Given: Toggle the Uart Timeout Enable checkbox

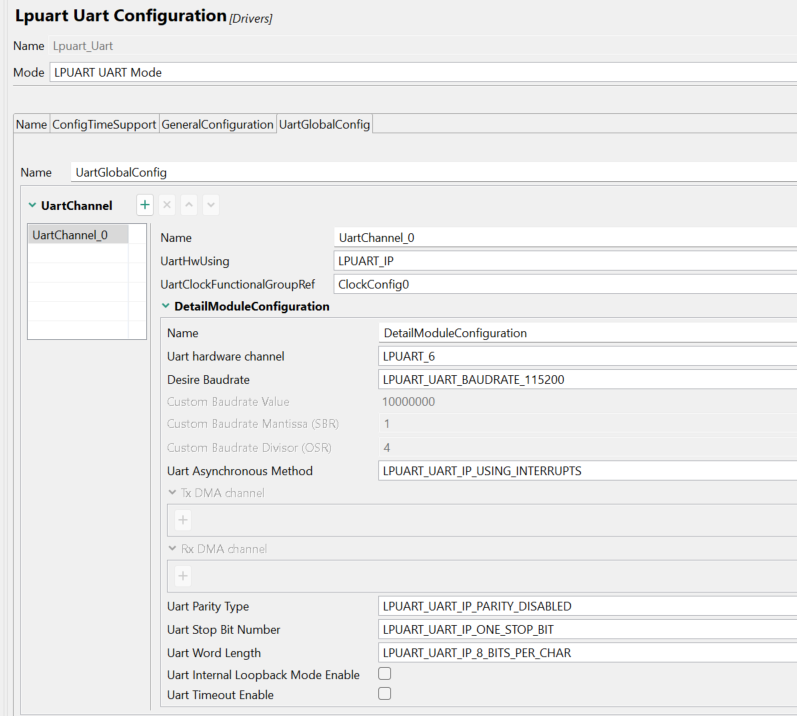Looking at the screenshot, I should tap(384, 694).
